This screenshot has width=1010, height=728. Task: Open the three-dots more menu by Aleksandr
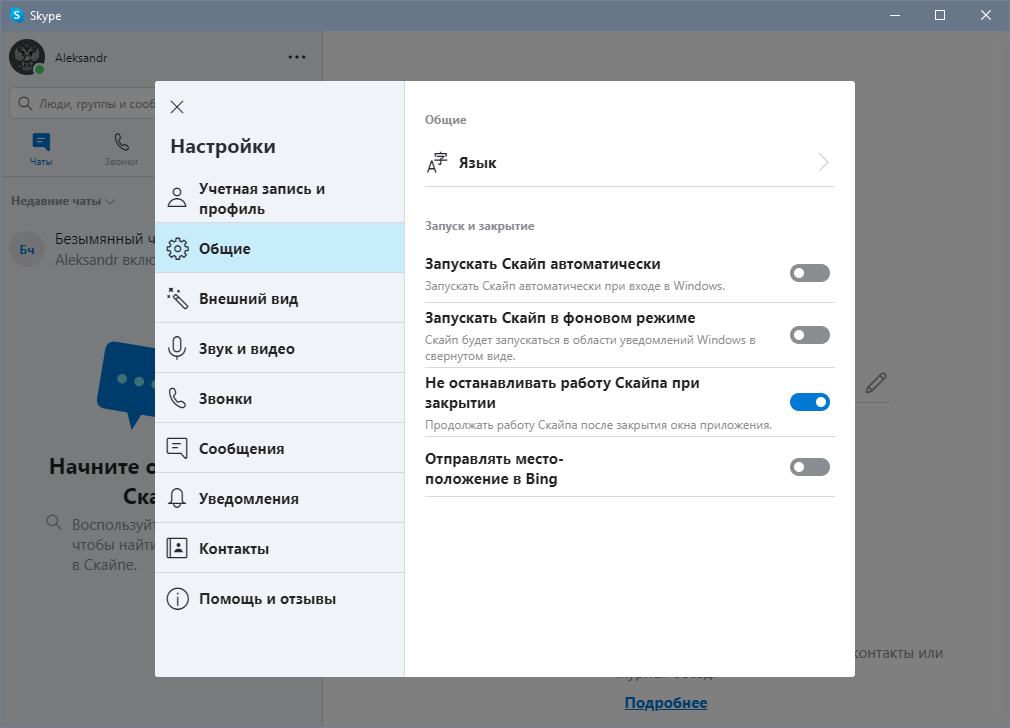[297, 57]
